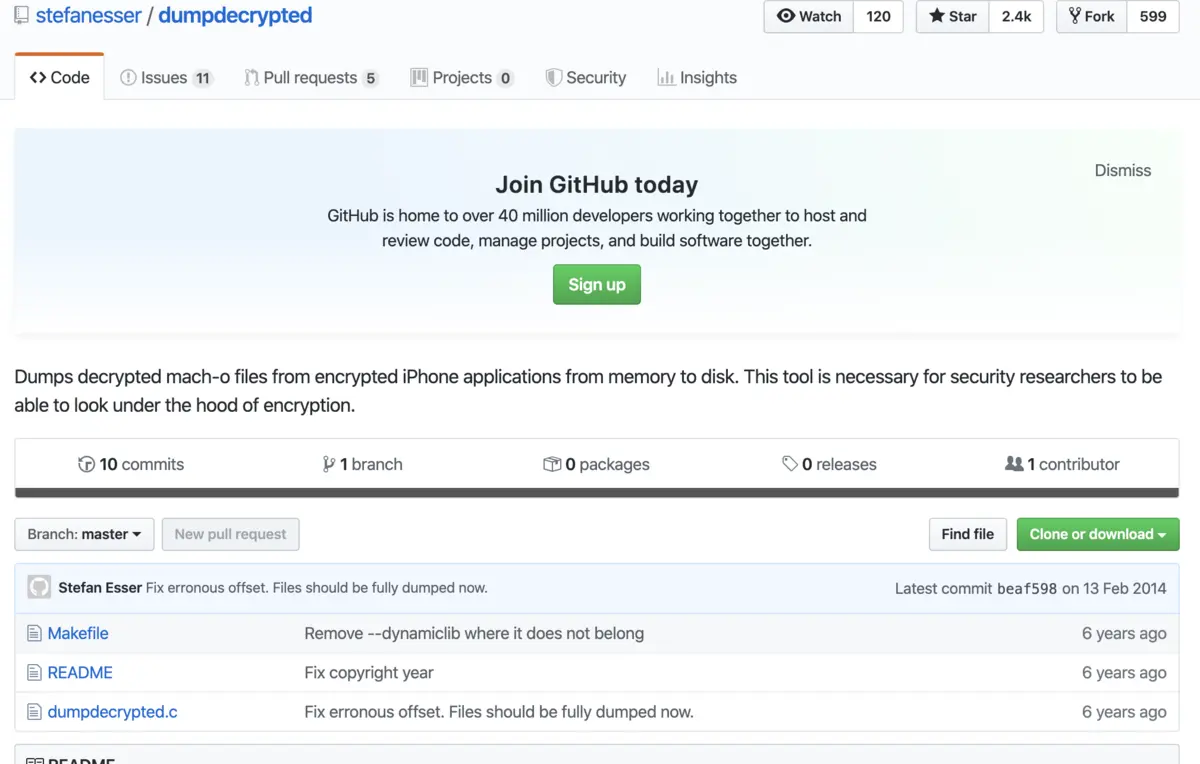The width and height of the screenshot is (1200, 764).
Task: Click the commits clock icon
Action: (x=86, y=464)
